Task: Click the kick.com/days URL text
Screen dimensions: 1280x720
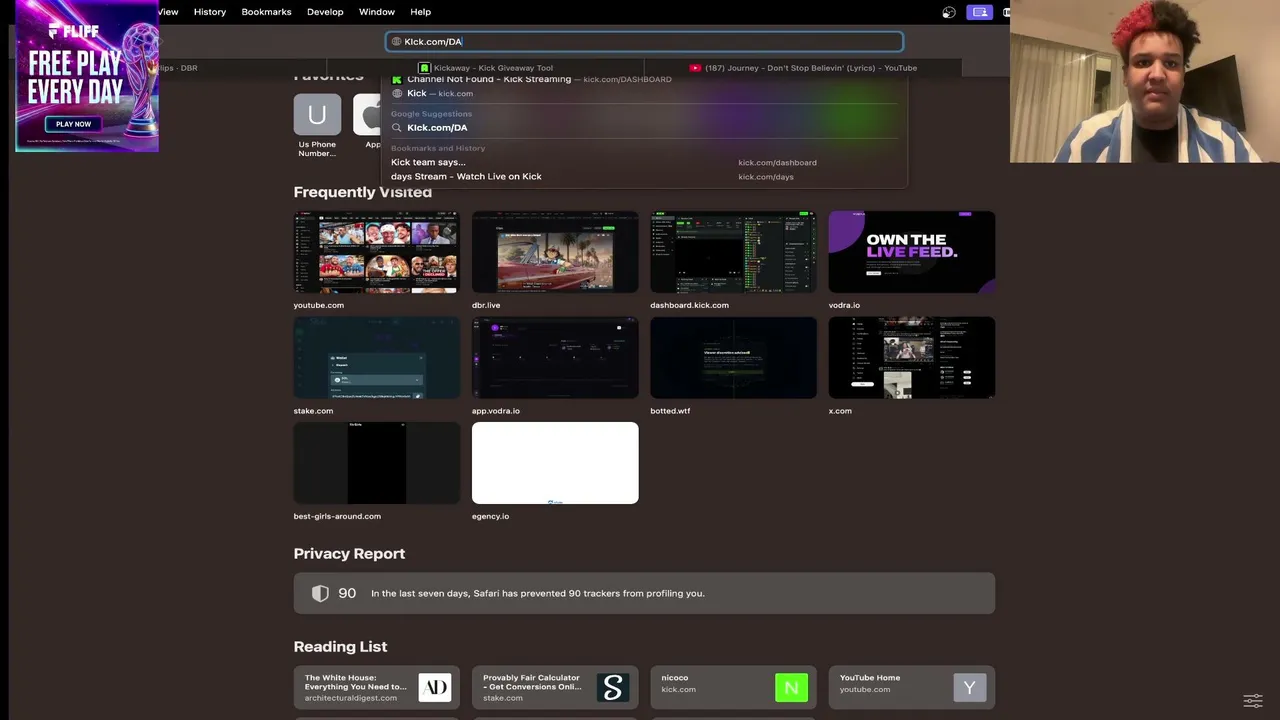Action: [766, 177]
